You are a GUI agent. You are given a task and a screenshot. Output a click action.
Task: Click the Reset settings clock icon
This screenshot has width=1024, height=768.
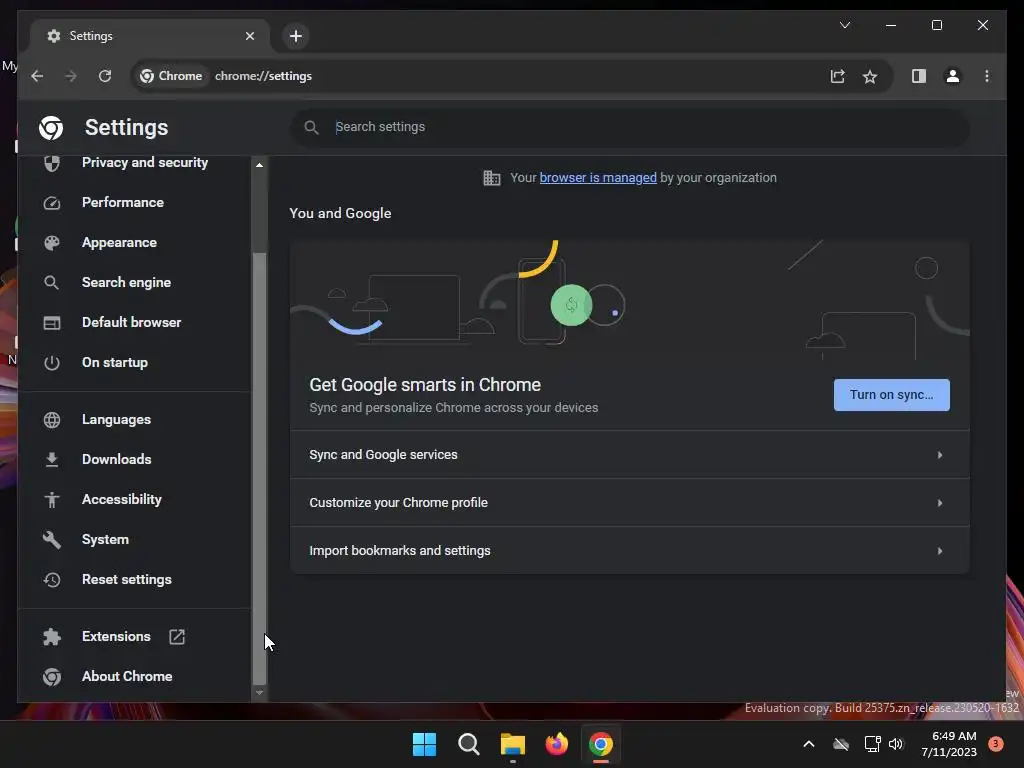pyautogui.click(x=52, y=580)
